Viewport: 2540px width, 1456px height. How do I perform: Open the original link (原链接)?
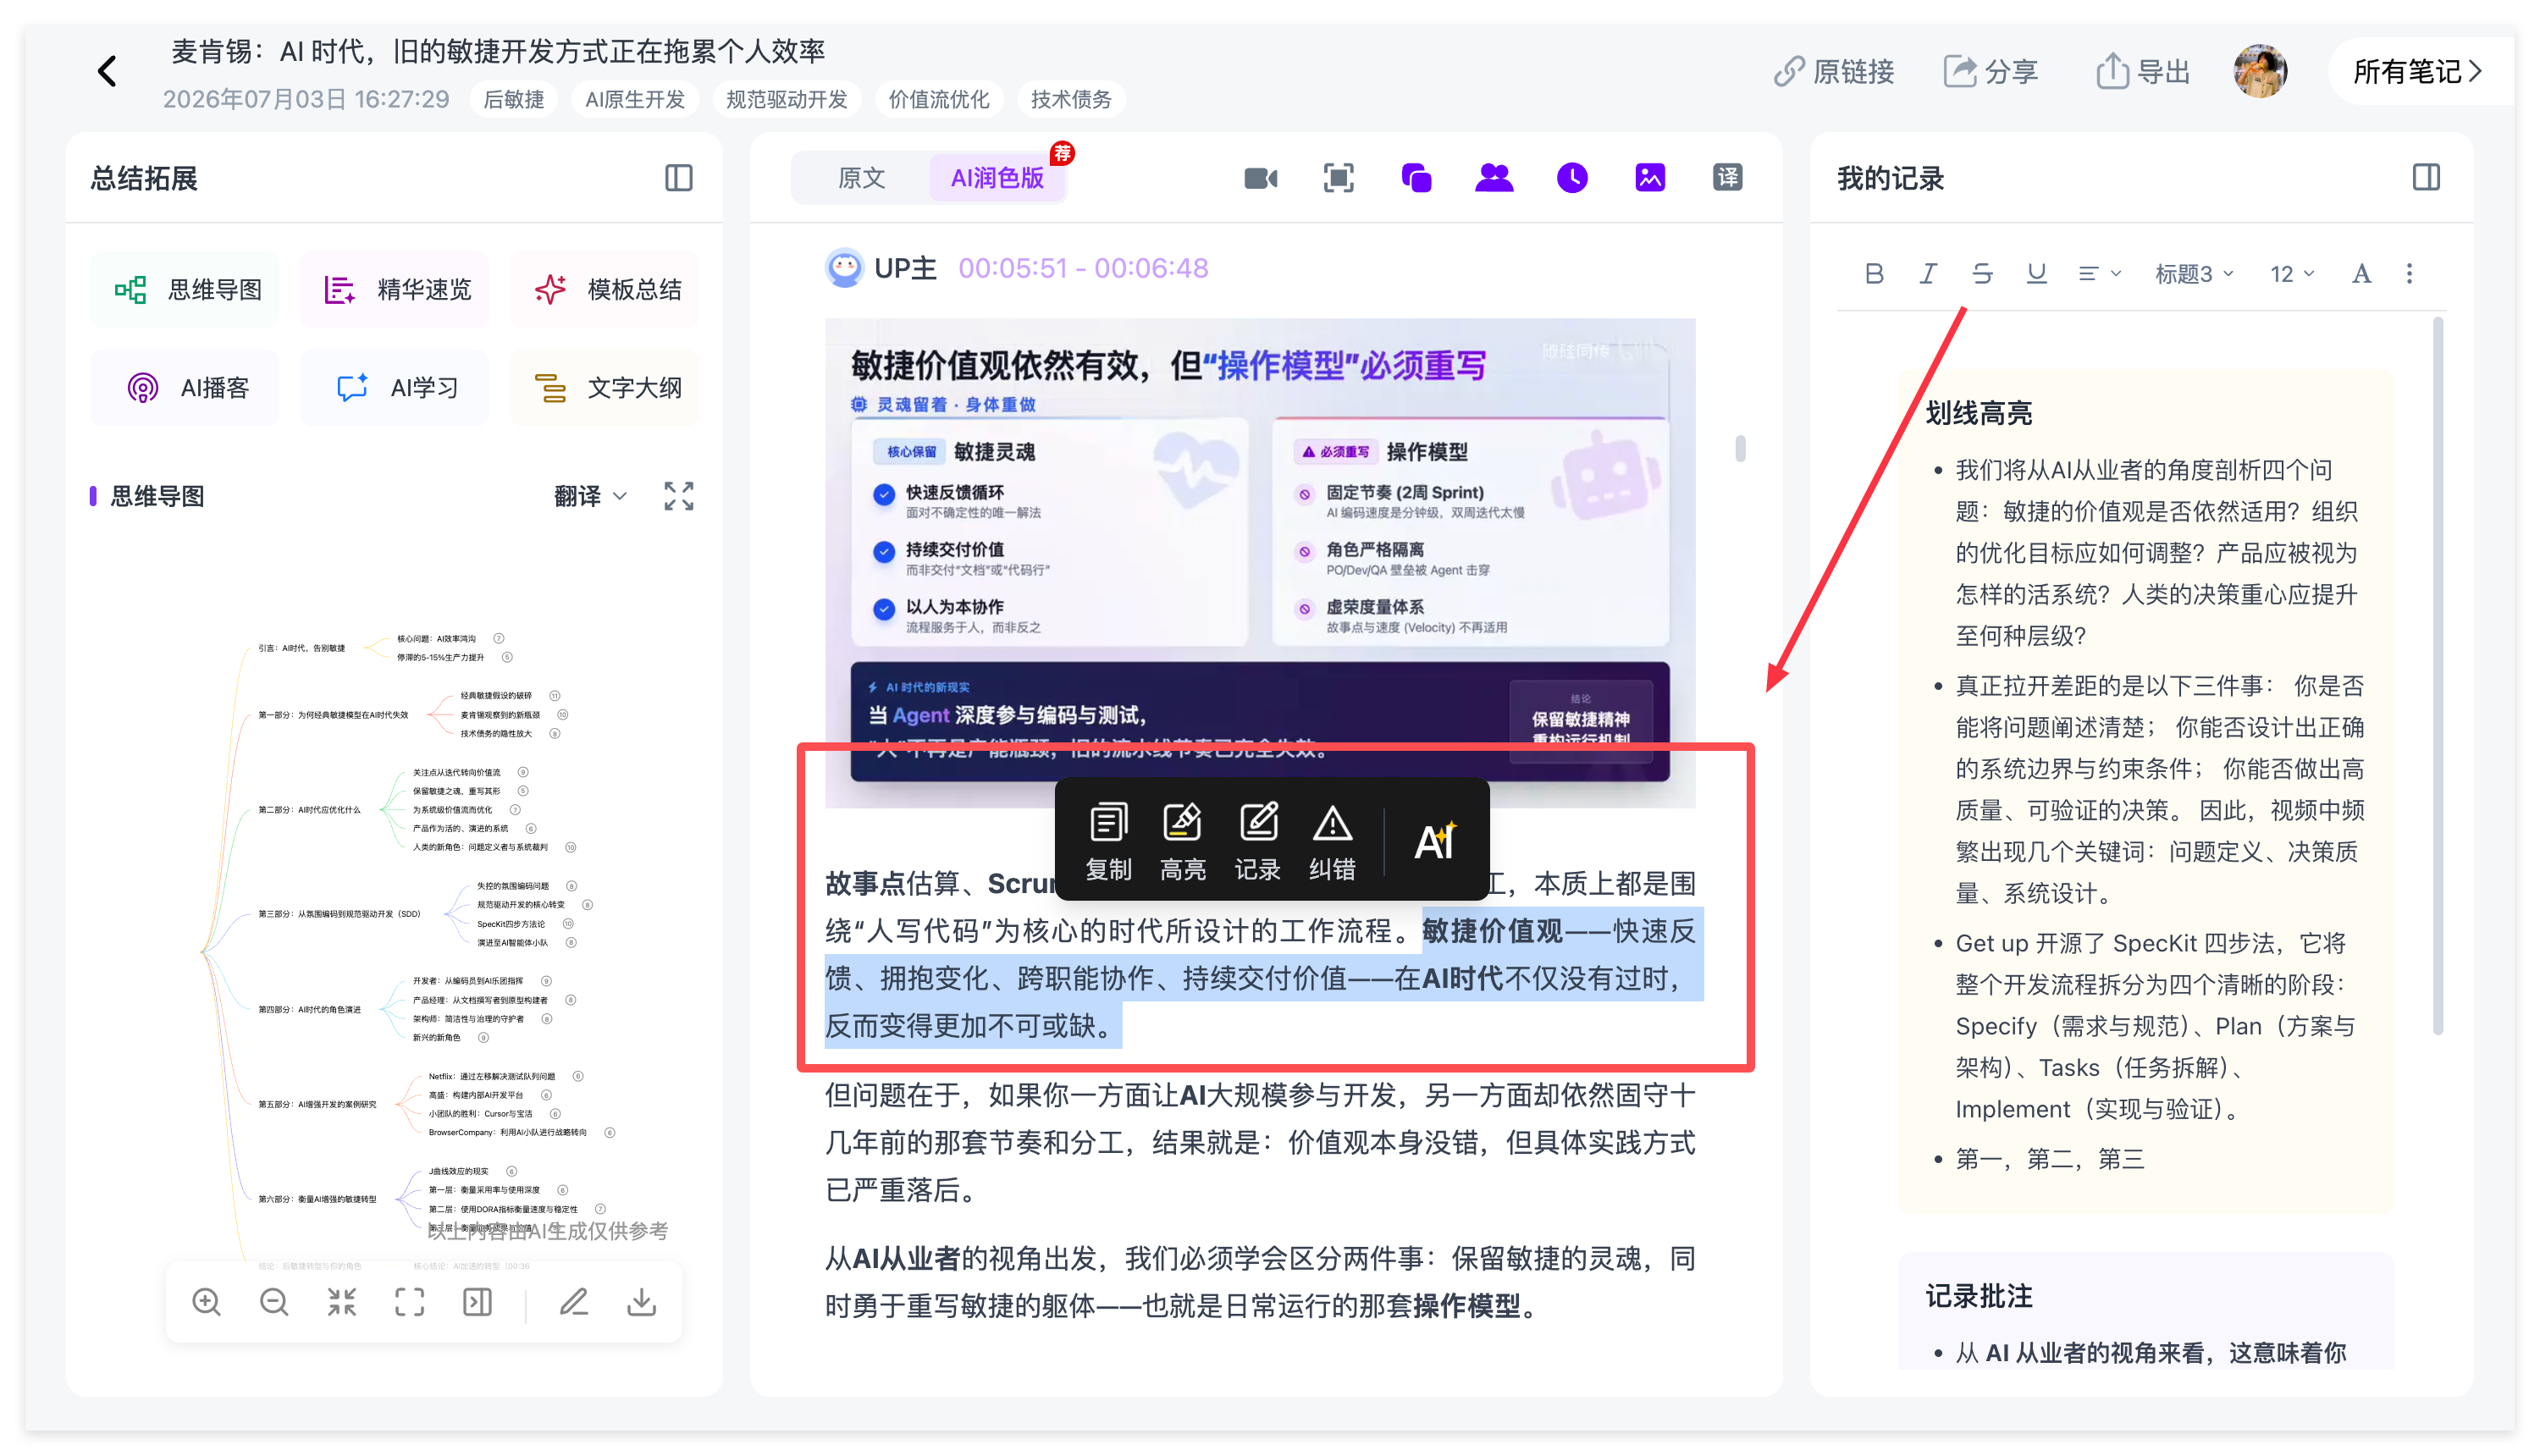tap(1835, 72)
